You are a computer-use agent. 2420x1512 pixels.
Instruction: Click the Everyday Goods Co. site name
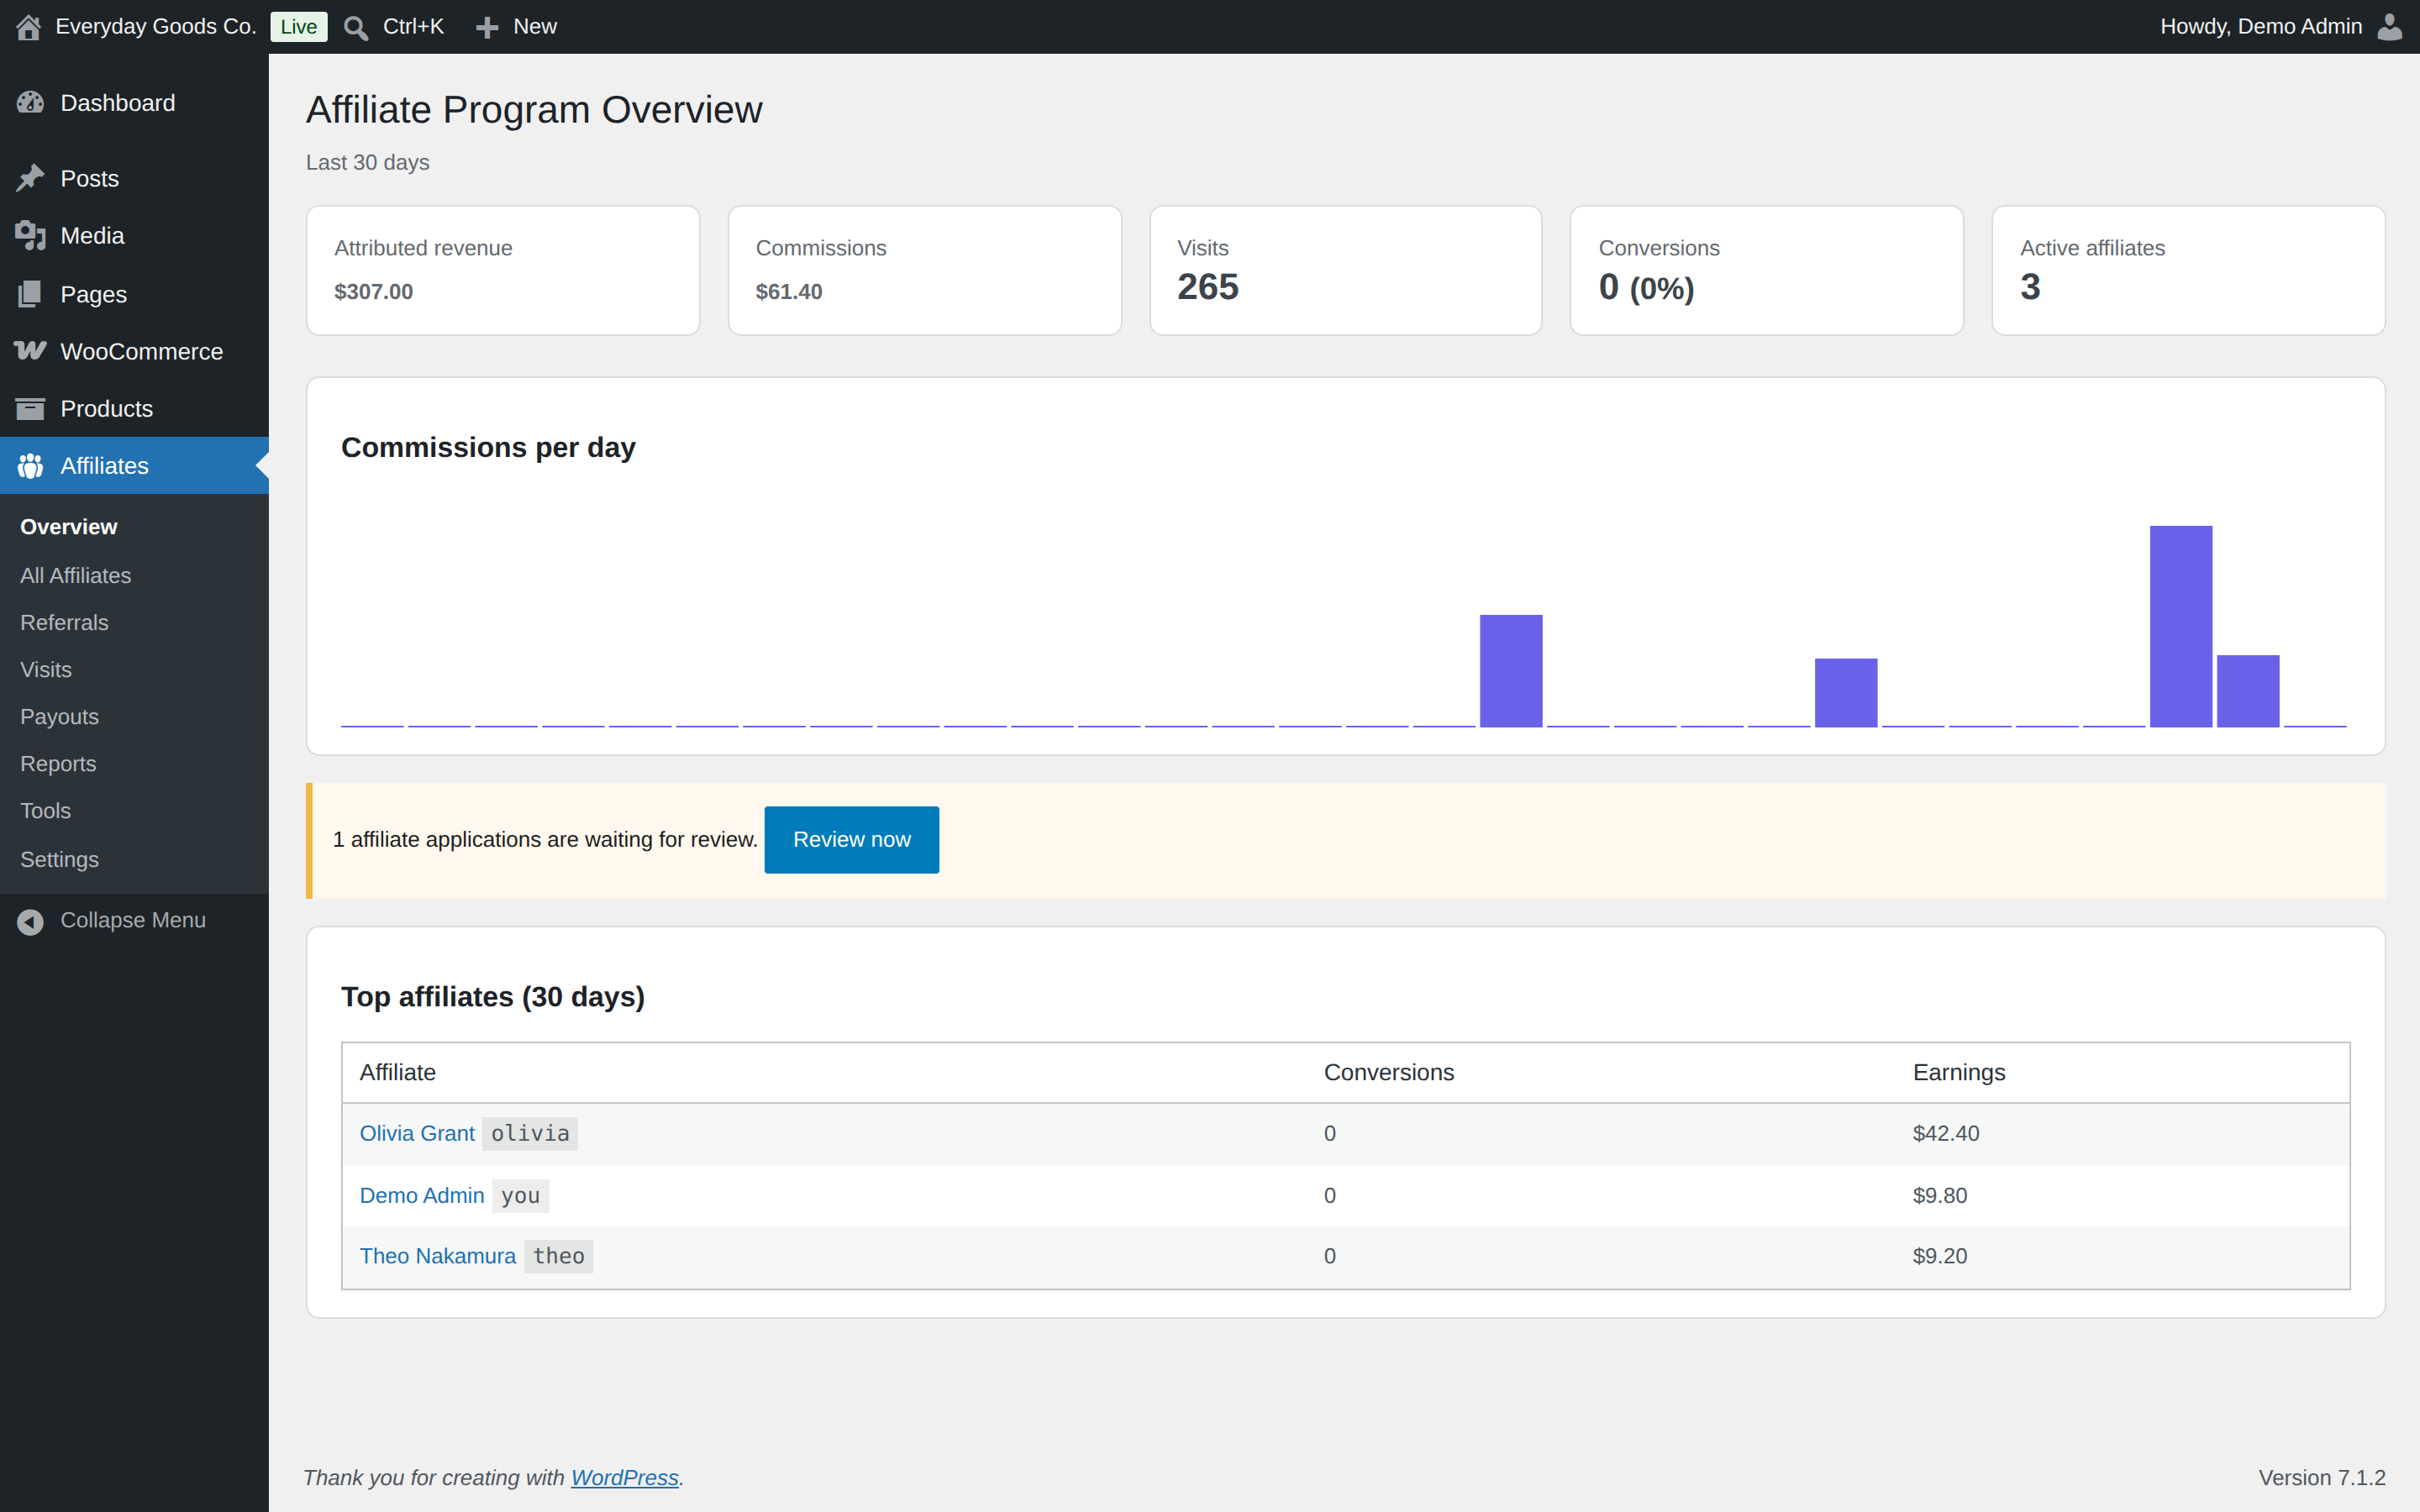click(x=156, y=27)
